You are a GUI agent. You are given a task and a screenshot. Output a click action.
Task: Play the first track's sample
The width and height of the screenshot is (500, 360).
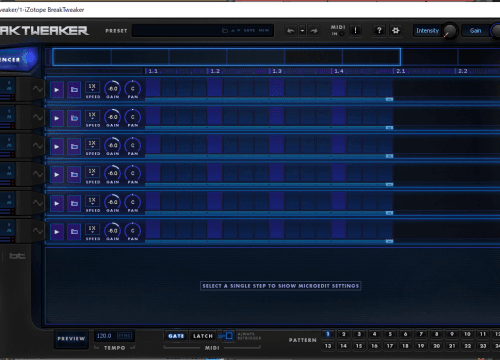click(57, 90)
